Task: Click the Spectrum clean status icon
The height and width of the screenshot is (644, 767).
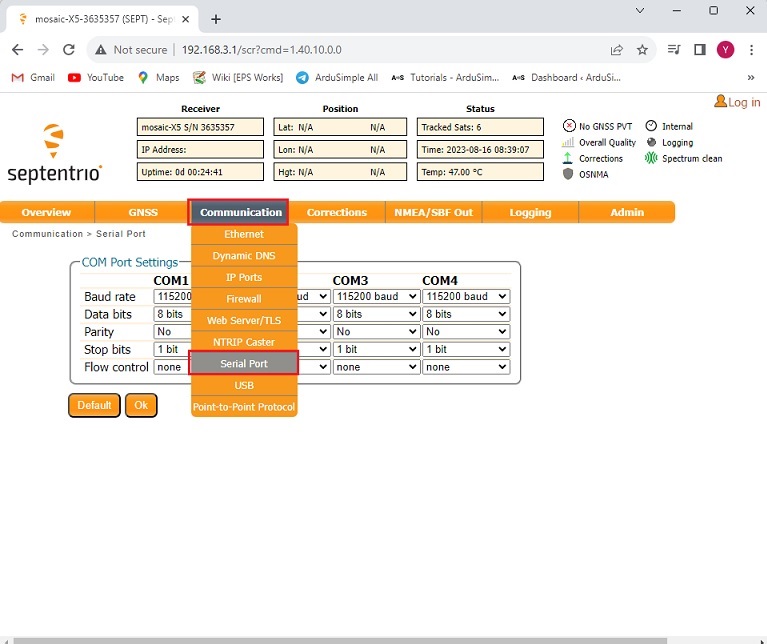Action: click(x=652, y=159)
